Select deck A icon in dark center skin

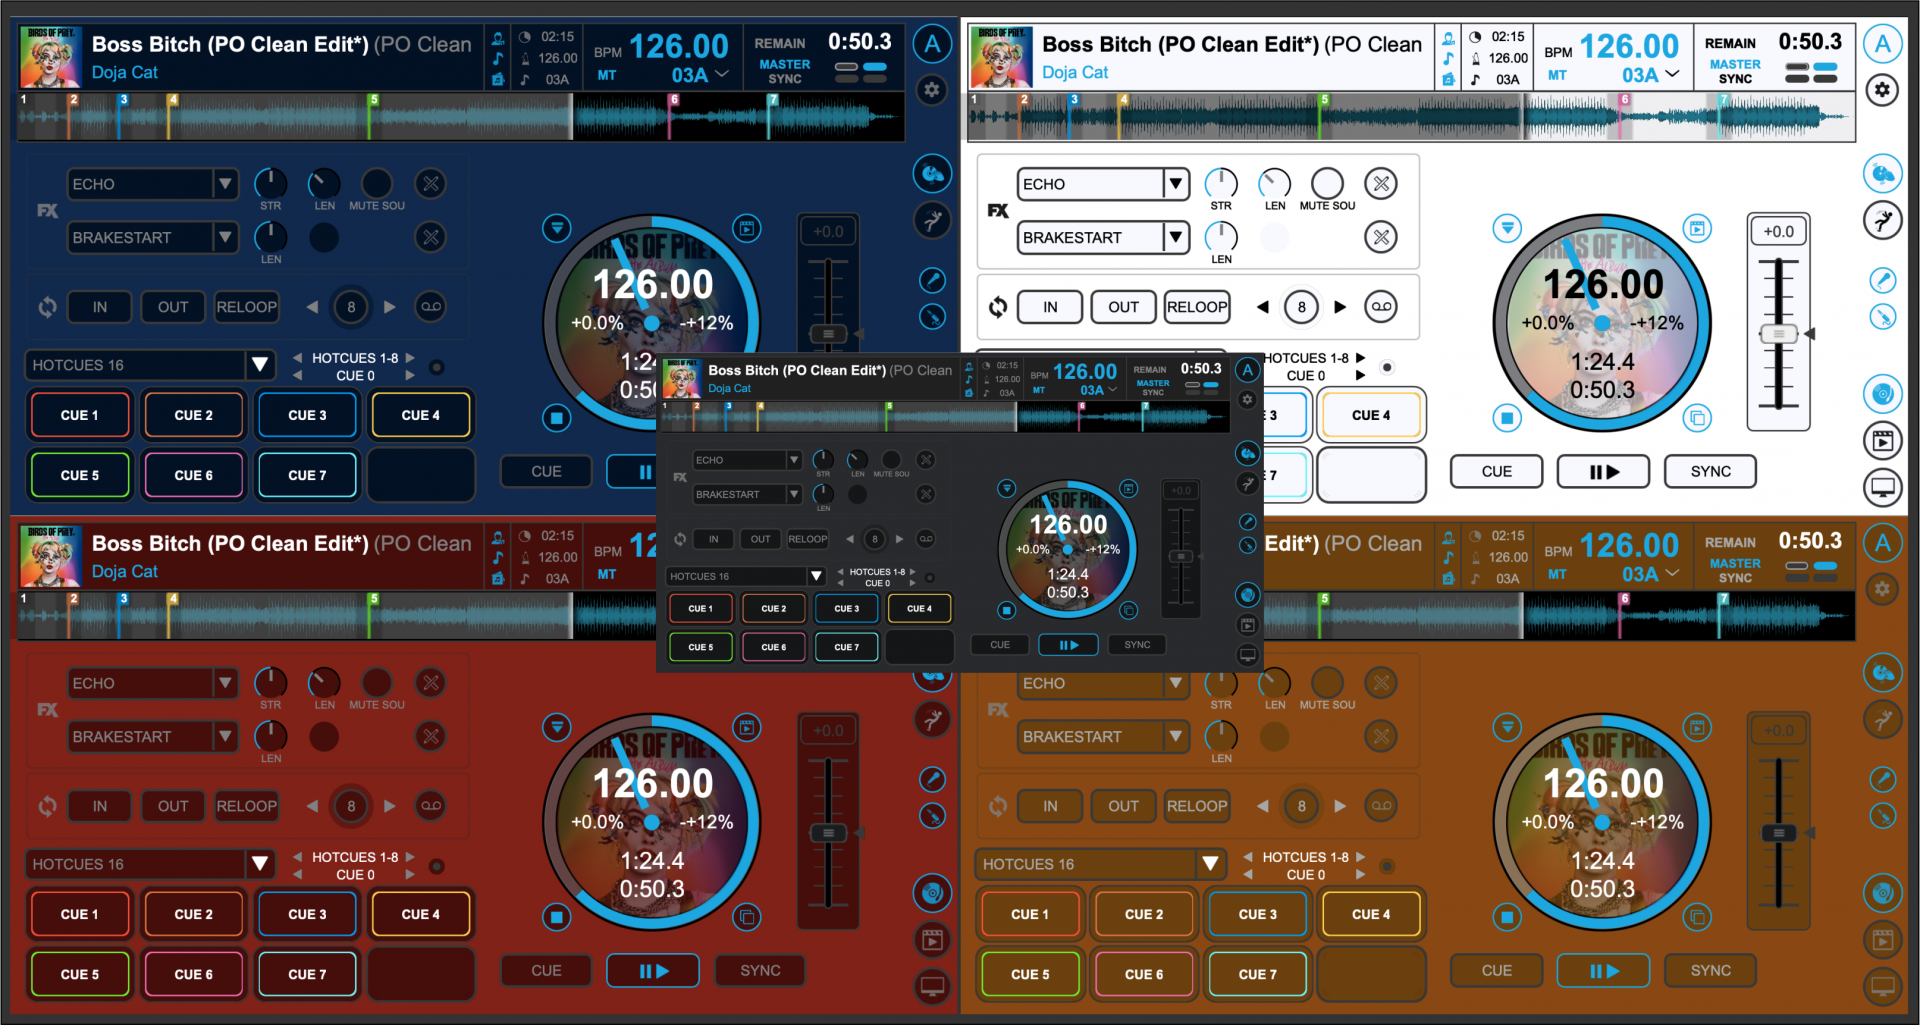(x=1247, y=370)
